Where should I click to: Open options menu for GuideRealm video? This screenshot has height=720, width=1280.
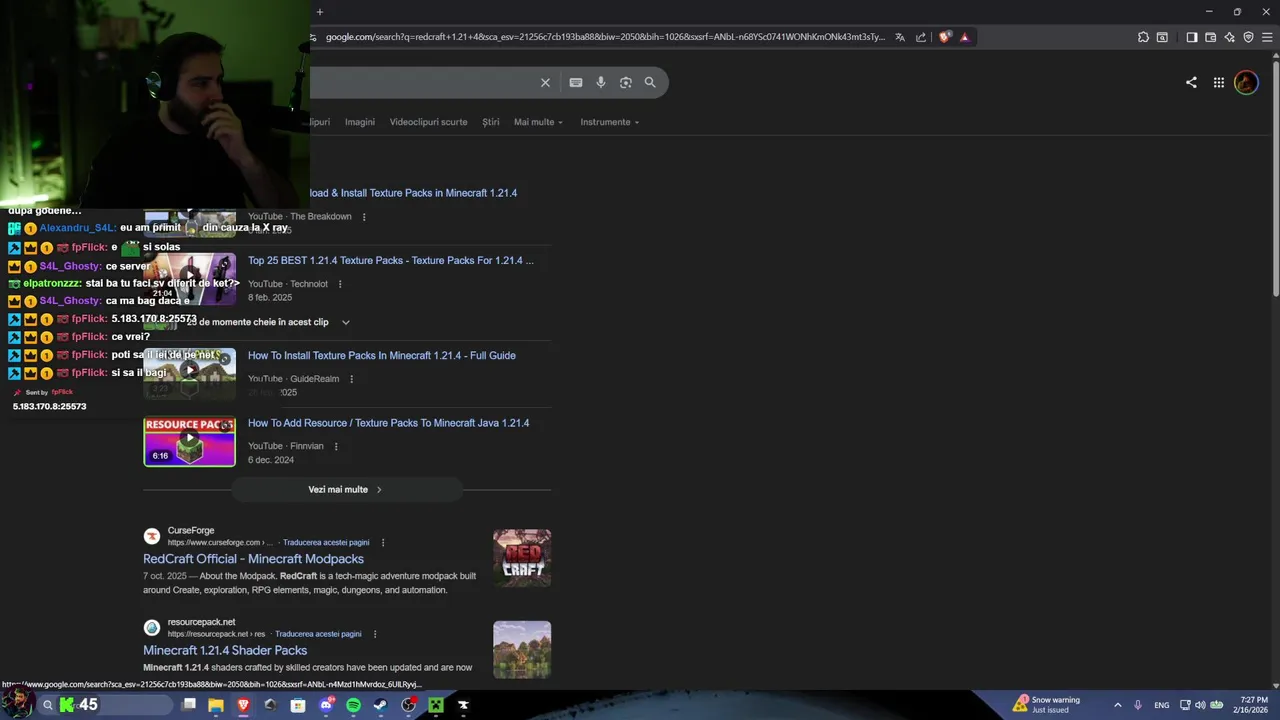(351, 379)
